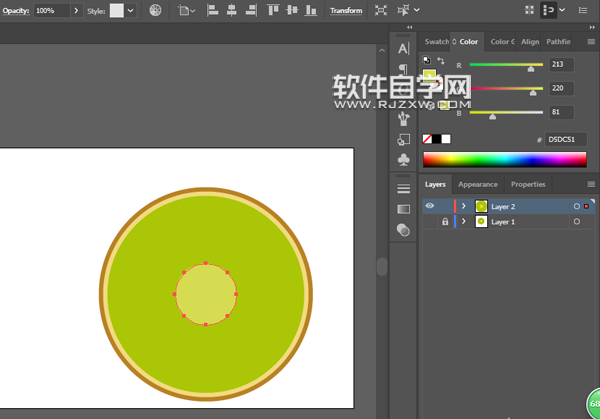Click the hex color value field
The width and height of the screenshot is (600, 419).
pyautogui.click(x=567, y=139)
